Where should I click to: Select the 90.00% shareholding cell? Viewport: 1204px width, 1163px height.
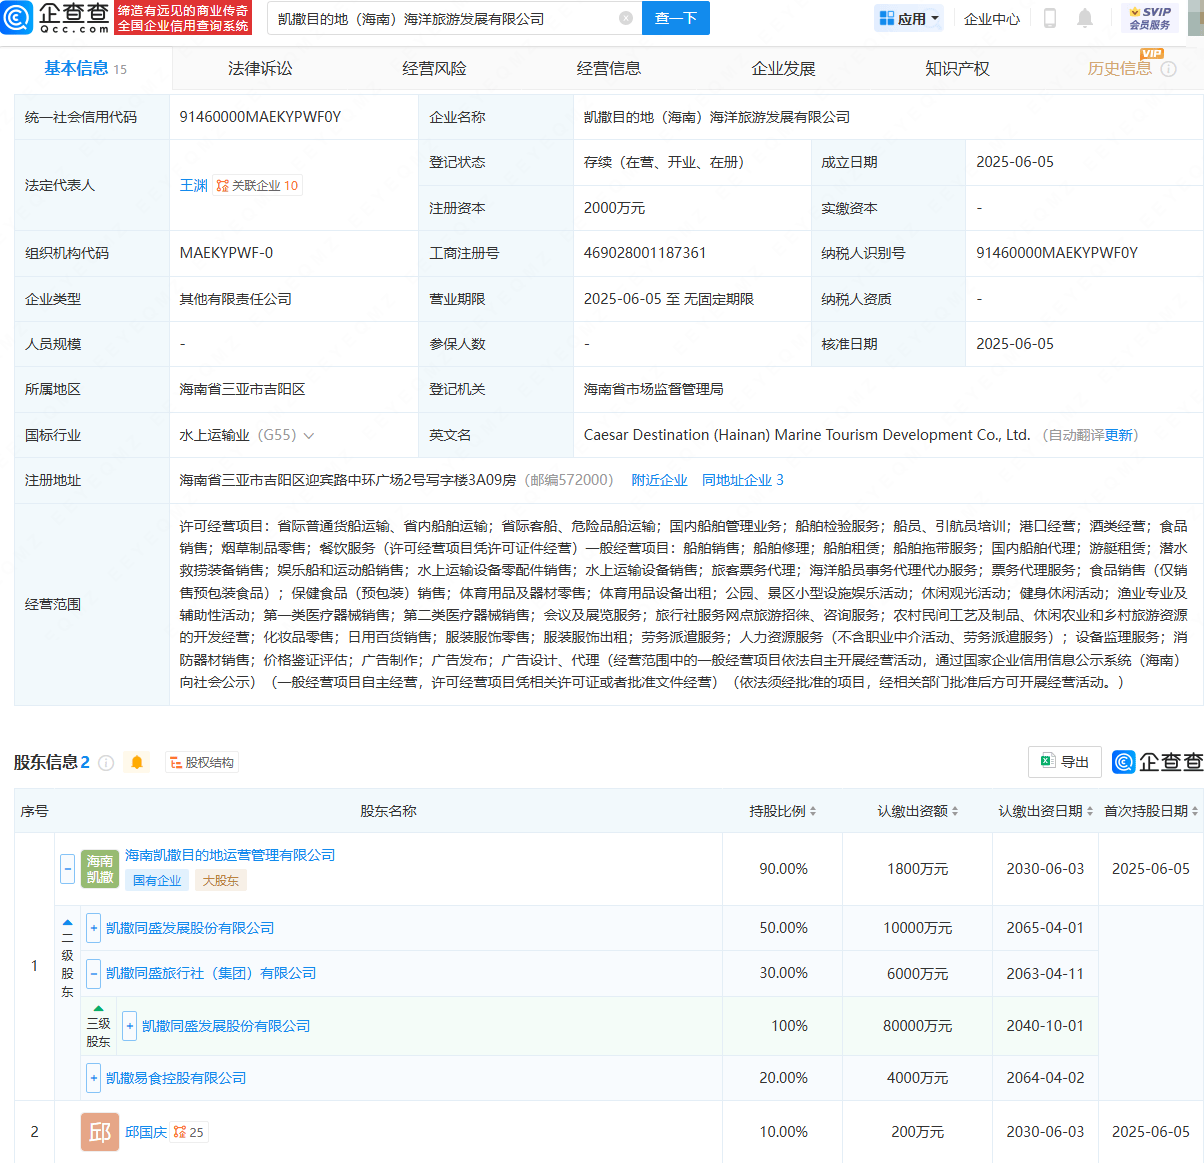(x=783, y=869)
